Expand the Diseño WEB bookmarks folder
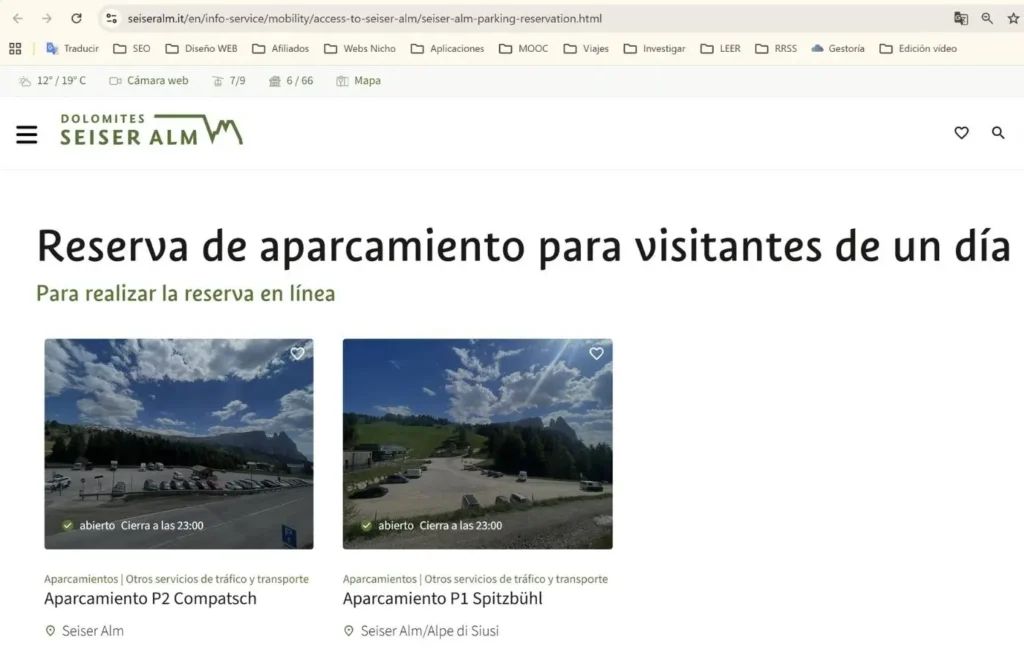The height and width of the screenshot is (658, 1024). click(201, 48)
